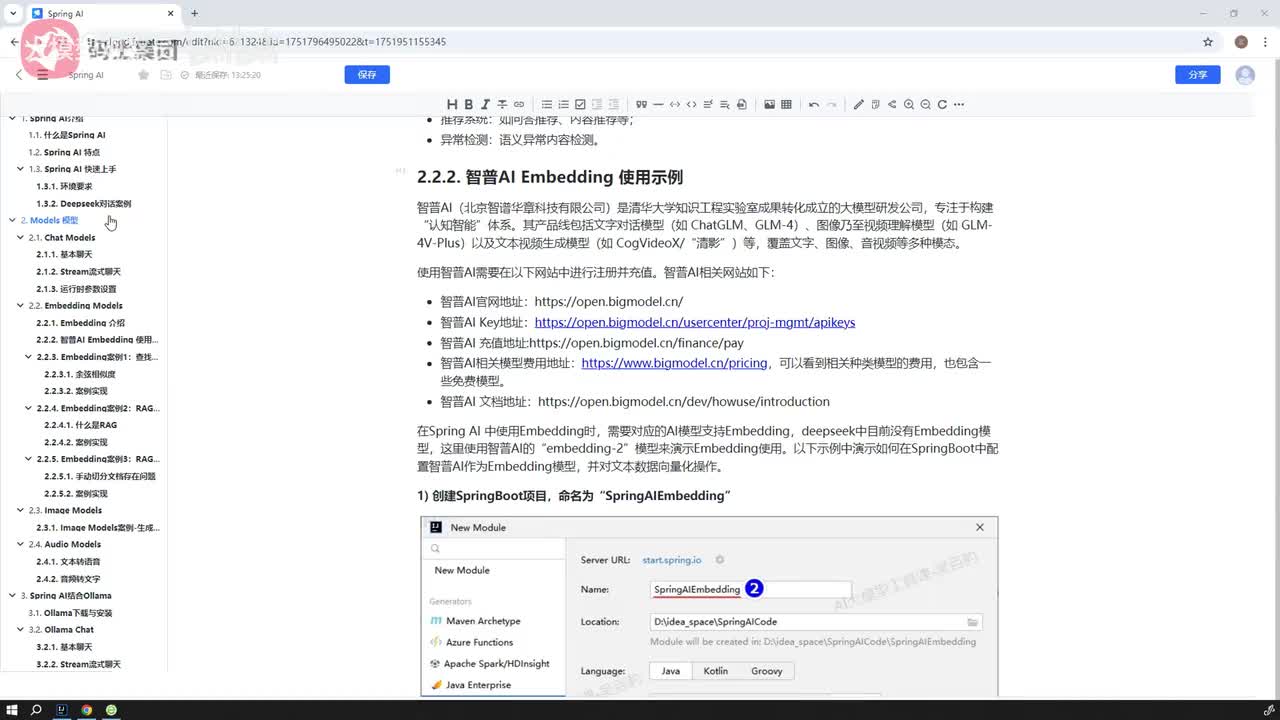This screenshot has width=1280, height=720.
Task: Collapse the 2.1. Chat Models chevron
Action: tap(20, 238)
